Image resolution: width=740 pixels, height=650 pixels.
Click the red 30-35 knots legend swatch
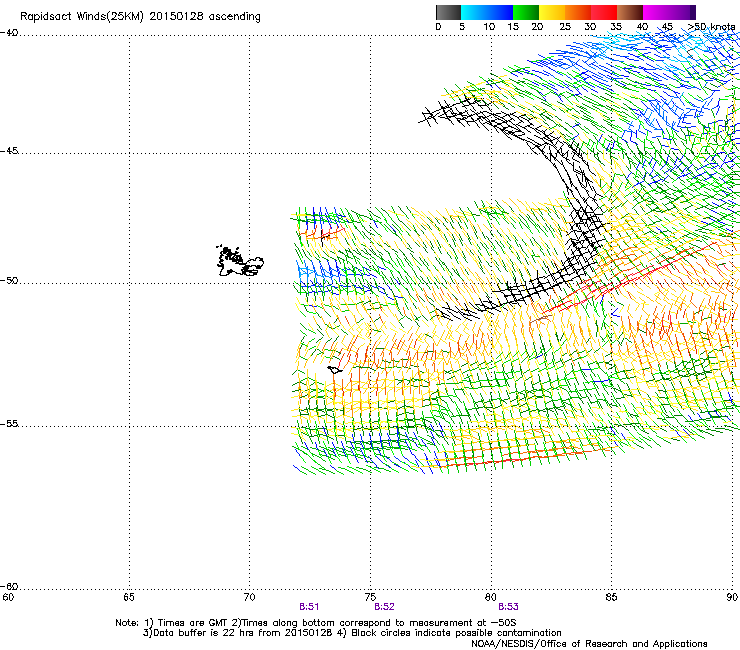tap(604, 12)
